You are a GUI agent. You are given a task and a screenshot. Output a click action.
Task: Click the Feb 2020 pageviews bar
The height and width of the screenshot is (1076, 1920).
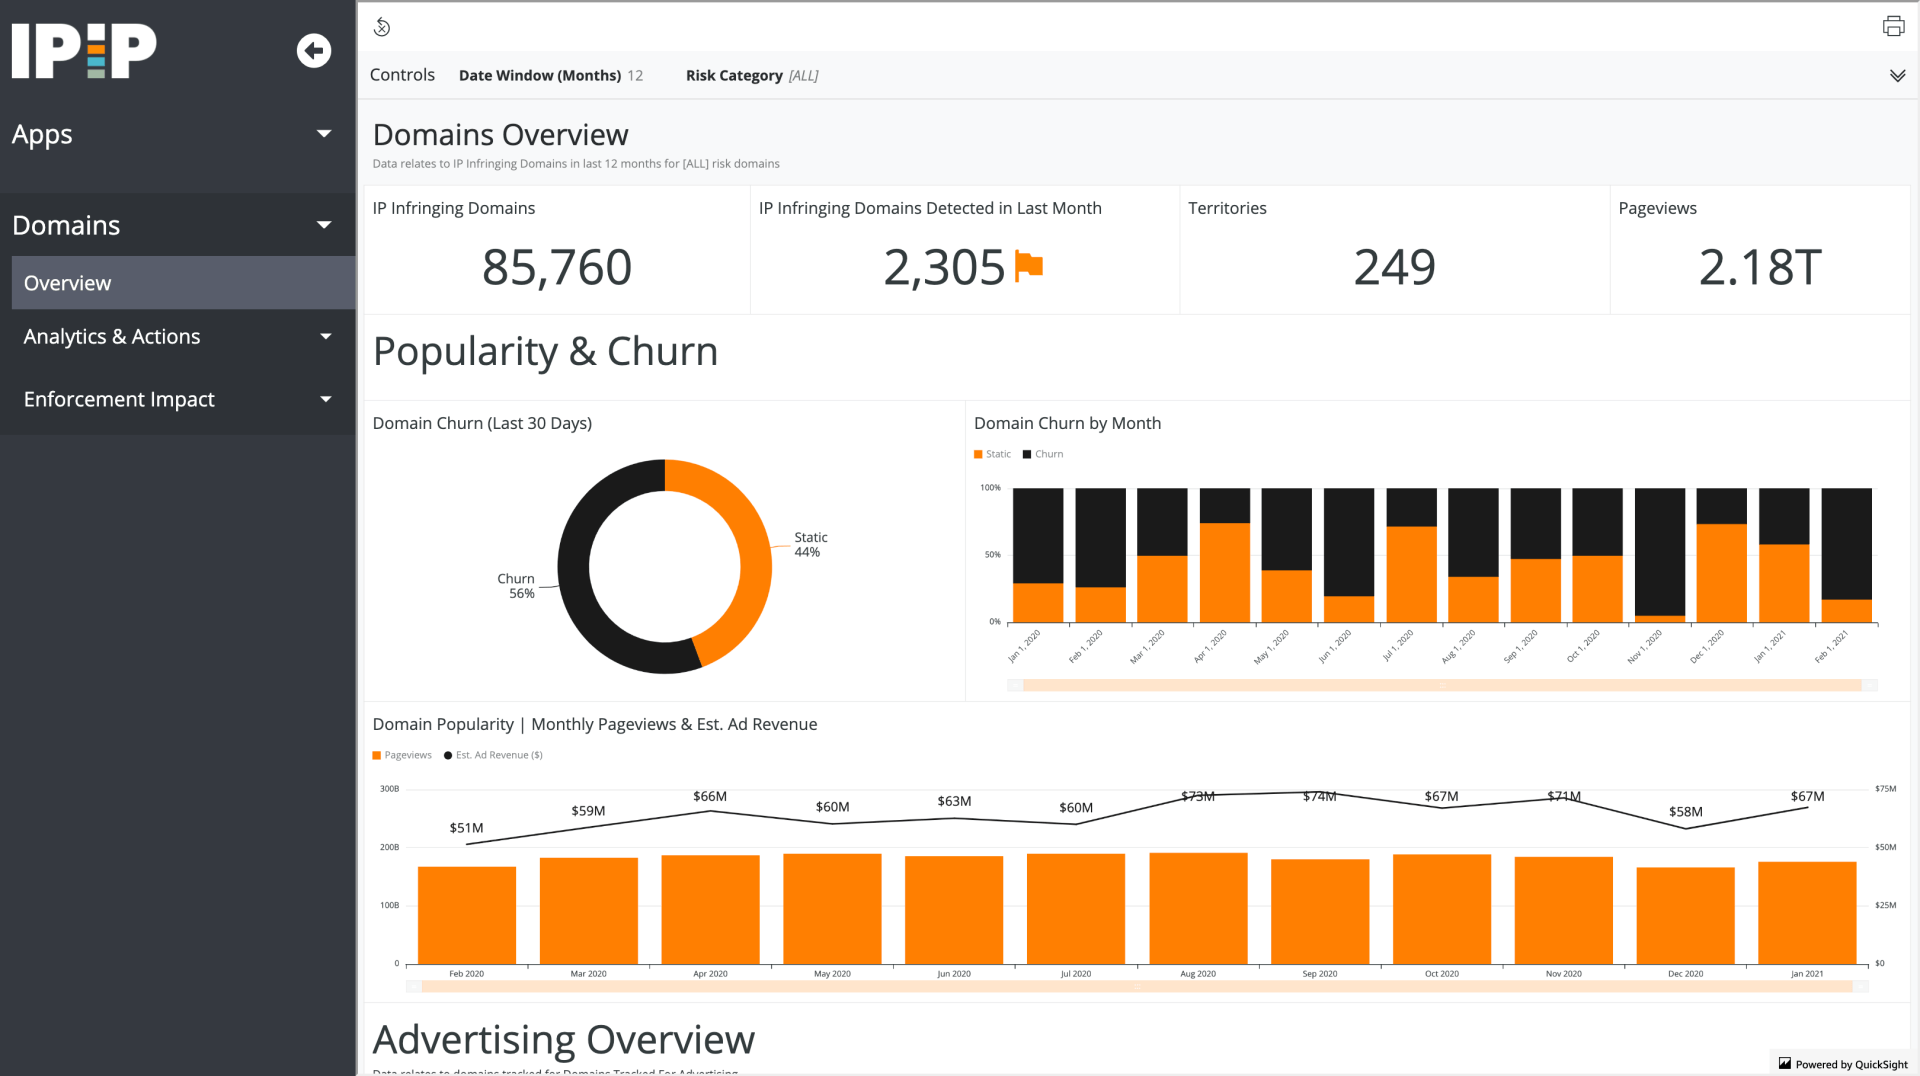[467, 916]
